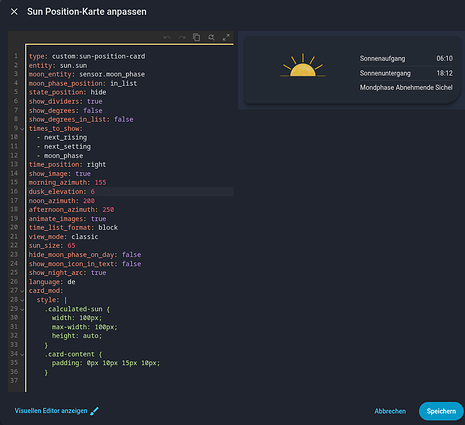Screen dimensions: 465x425
Task: Click the redo arrow in the editor toolbar
Action: (182, 37)
